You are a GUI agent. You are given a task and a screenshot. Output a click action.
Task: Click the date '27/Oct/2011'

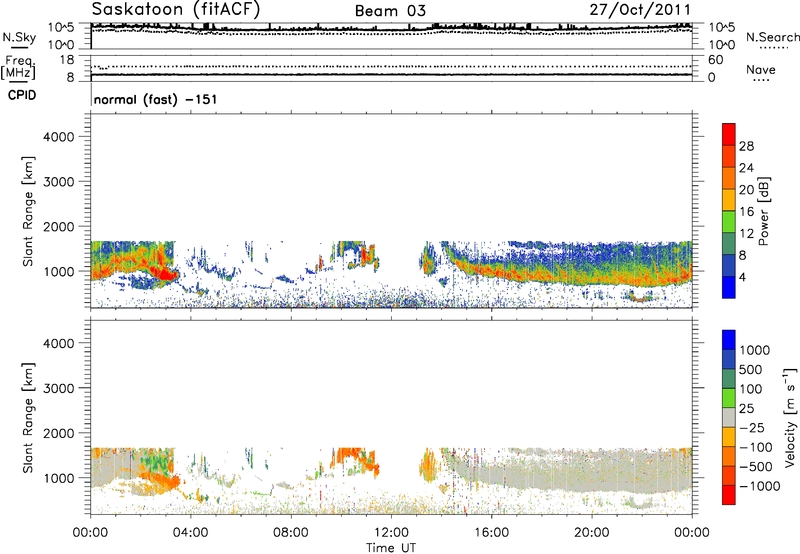640,10
